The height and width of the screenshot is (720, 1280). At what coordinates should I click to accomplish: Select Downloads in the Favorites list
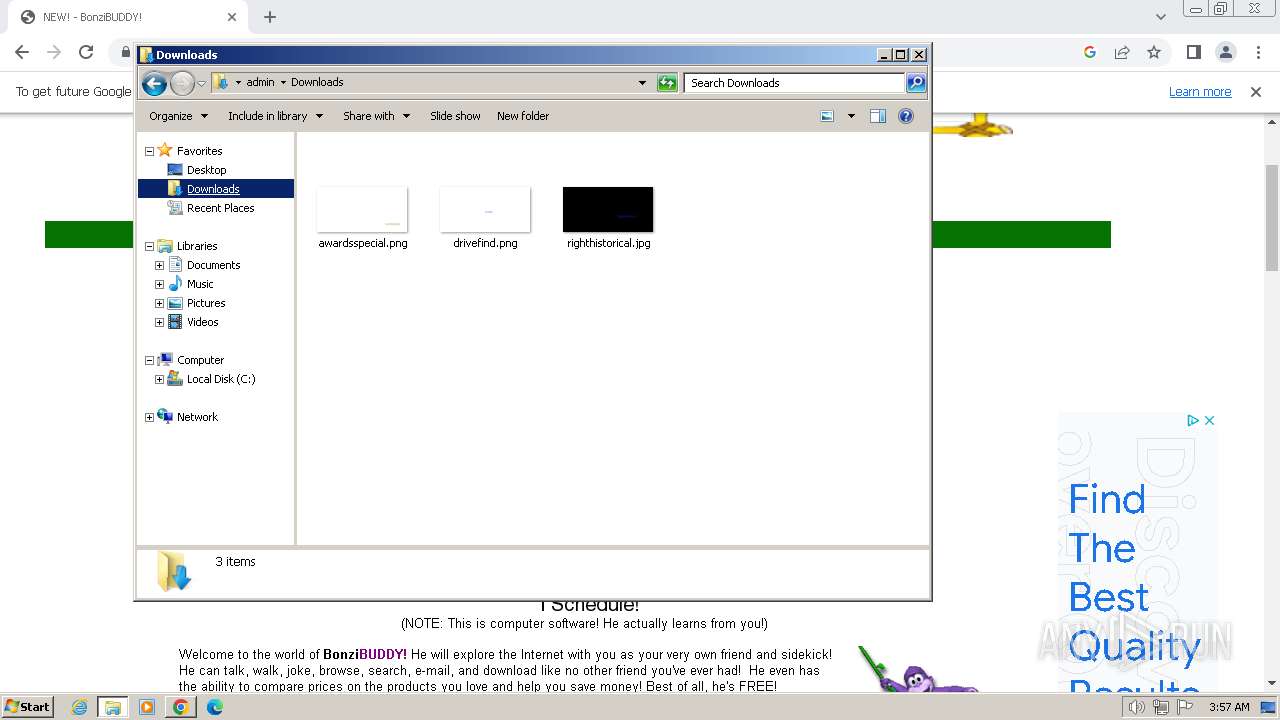click(213, 189)
